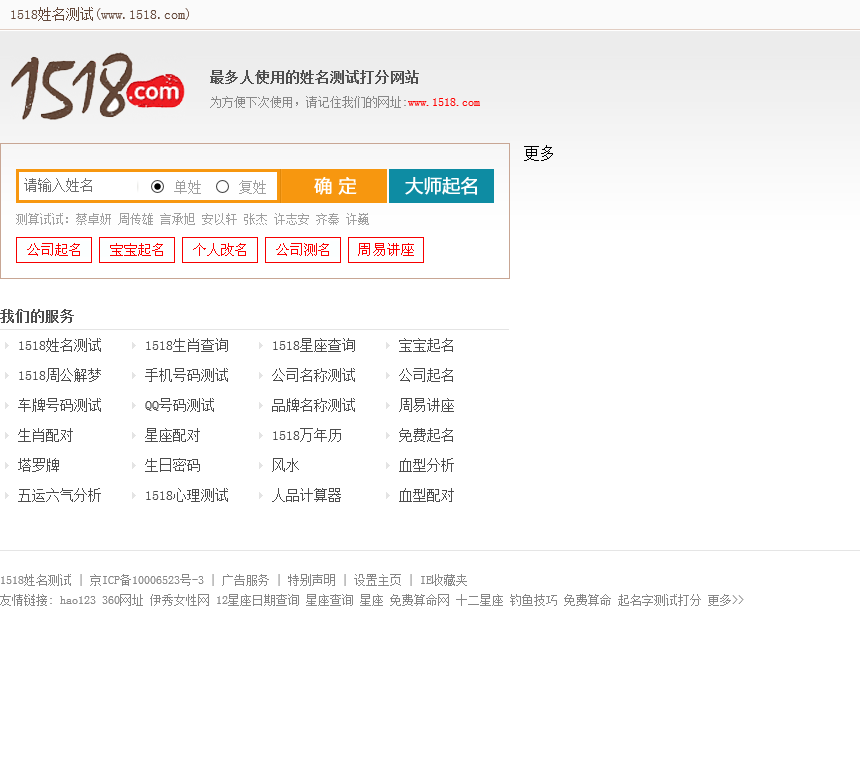Open the red 公司起名 button
Image resolution: width=860 pixels, height=782 pixels.
54,250
